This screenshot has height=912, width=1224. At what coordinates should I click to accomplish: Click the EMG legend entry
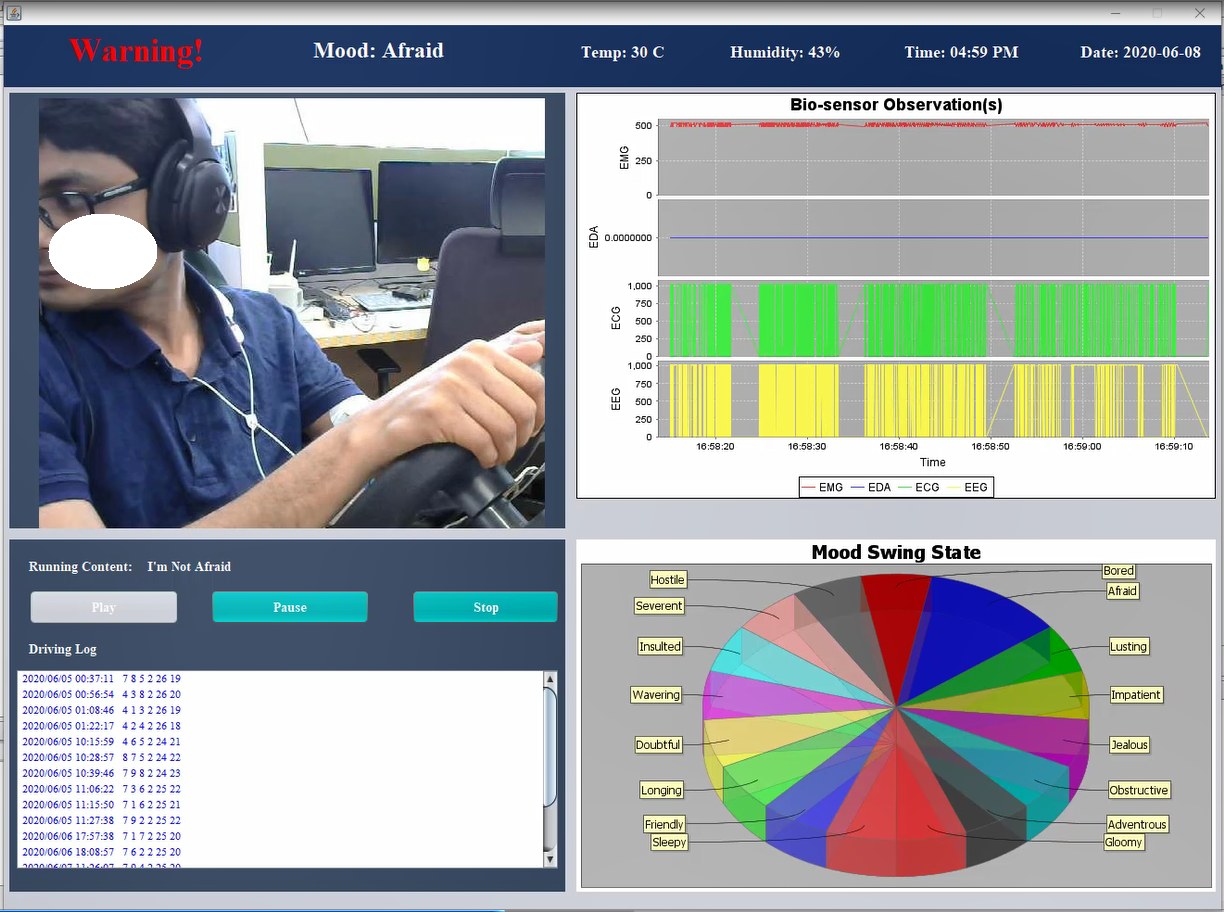pos(823,487)
